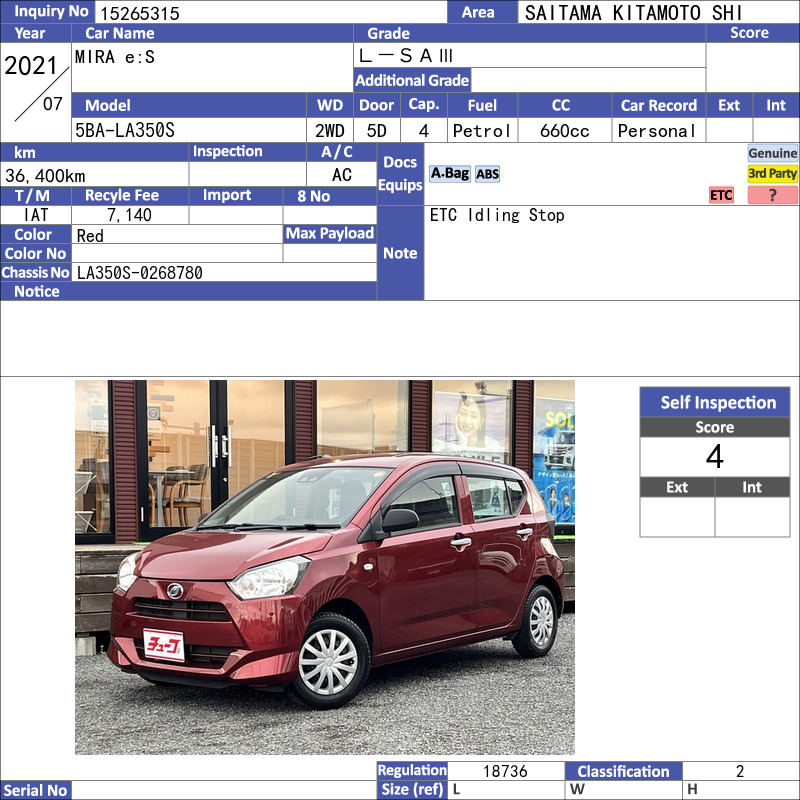Select the color value Red
This screenshot has width=800, height=800.
click(x=90, y=236)
